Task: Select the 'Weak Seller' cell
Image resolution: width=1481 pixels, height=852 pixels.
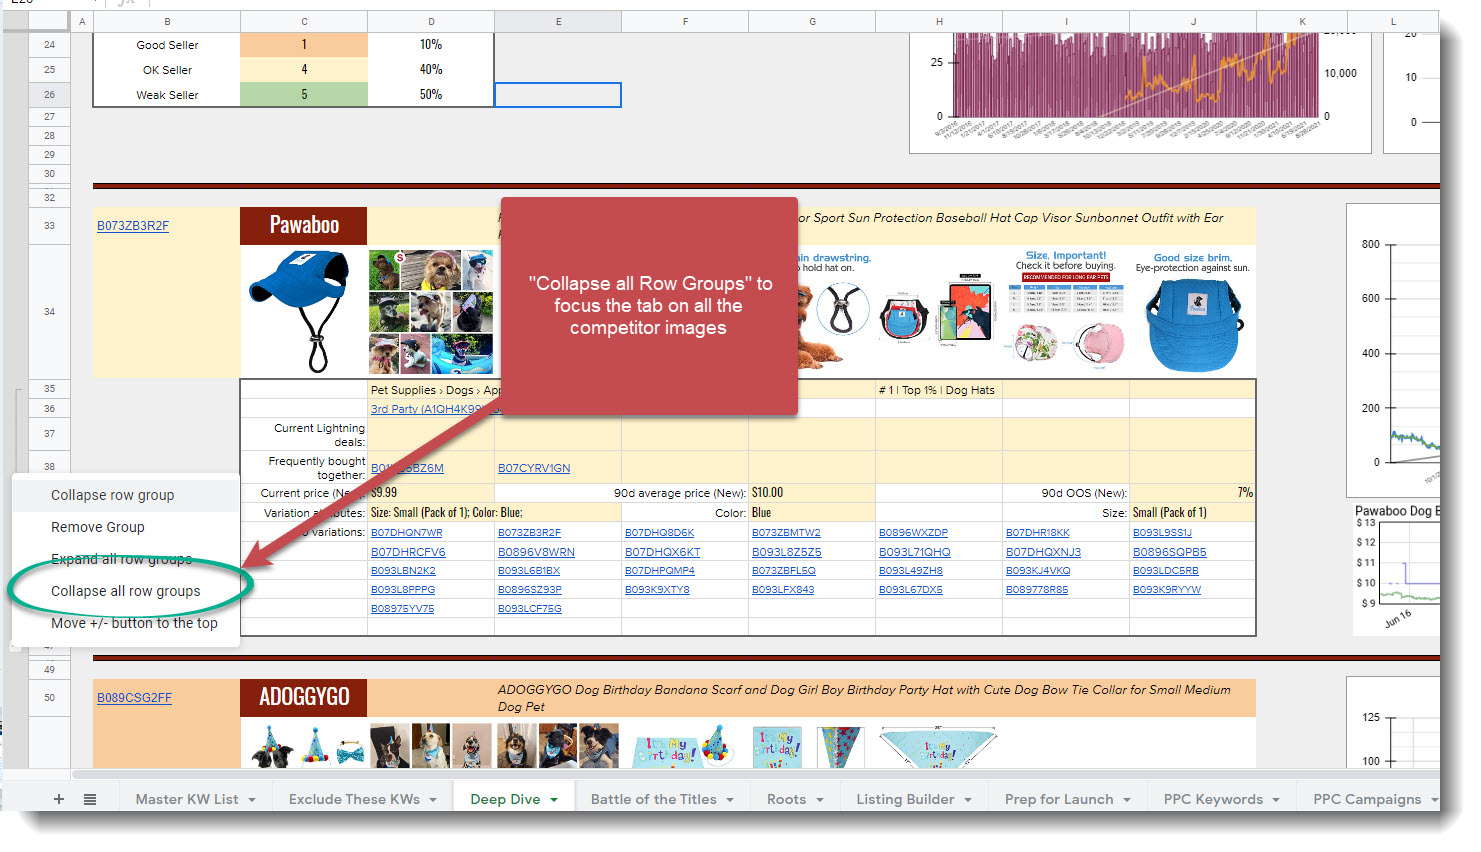Action: point(167,95)
